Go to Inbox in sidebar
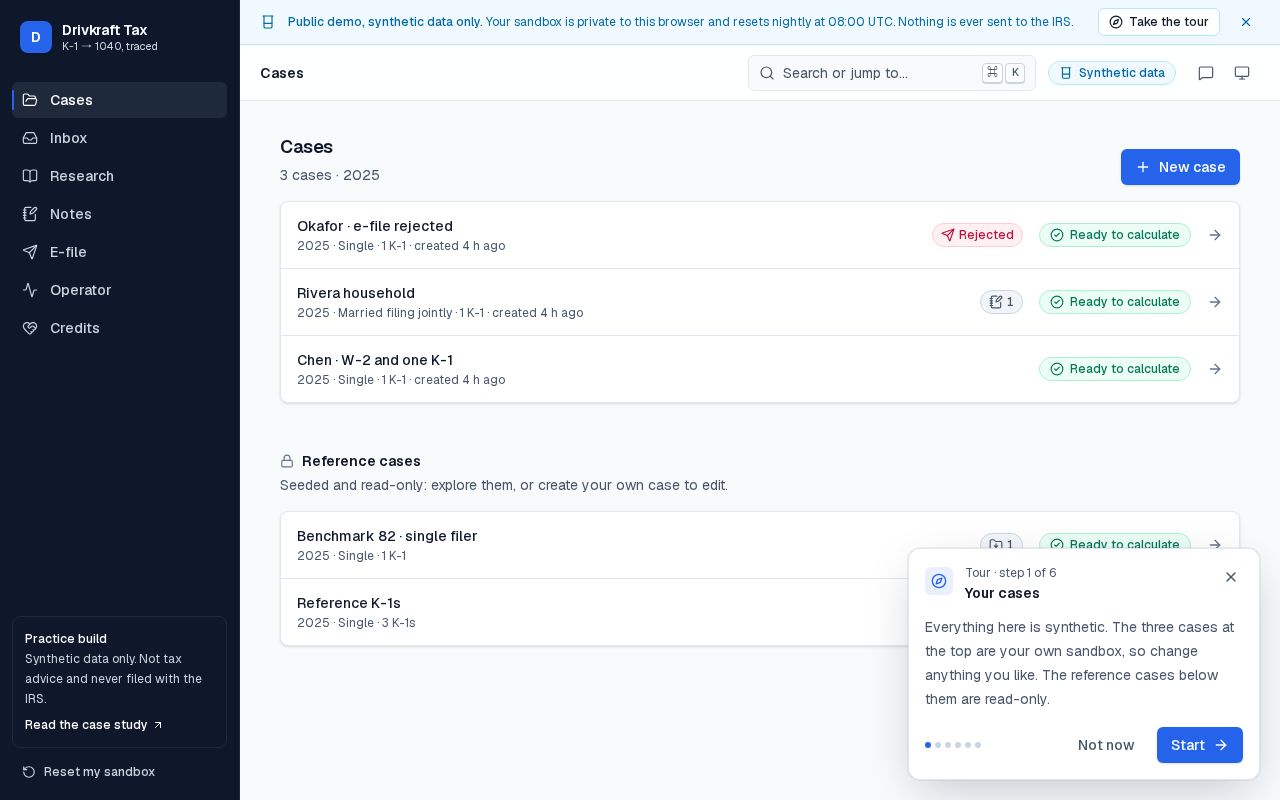This screenshot has height=800, width=1280. click(x=119, y=138)
